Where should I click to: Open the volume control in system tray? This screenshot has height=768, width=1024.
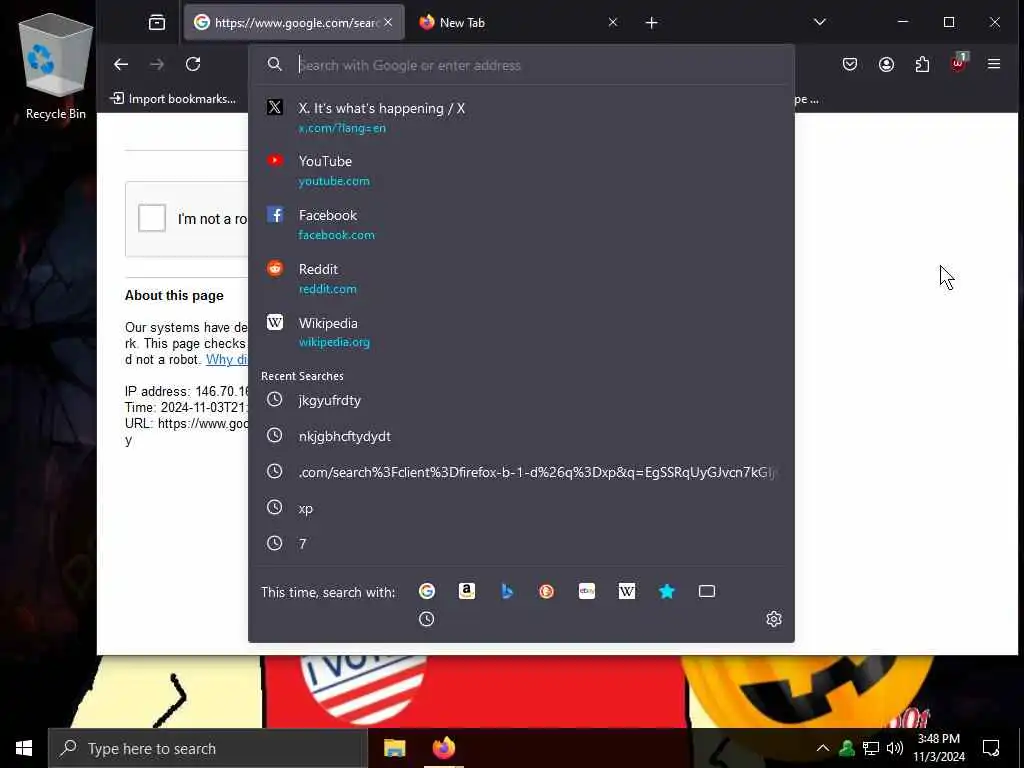tap(895, 748)
